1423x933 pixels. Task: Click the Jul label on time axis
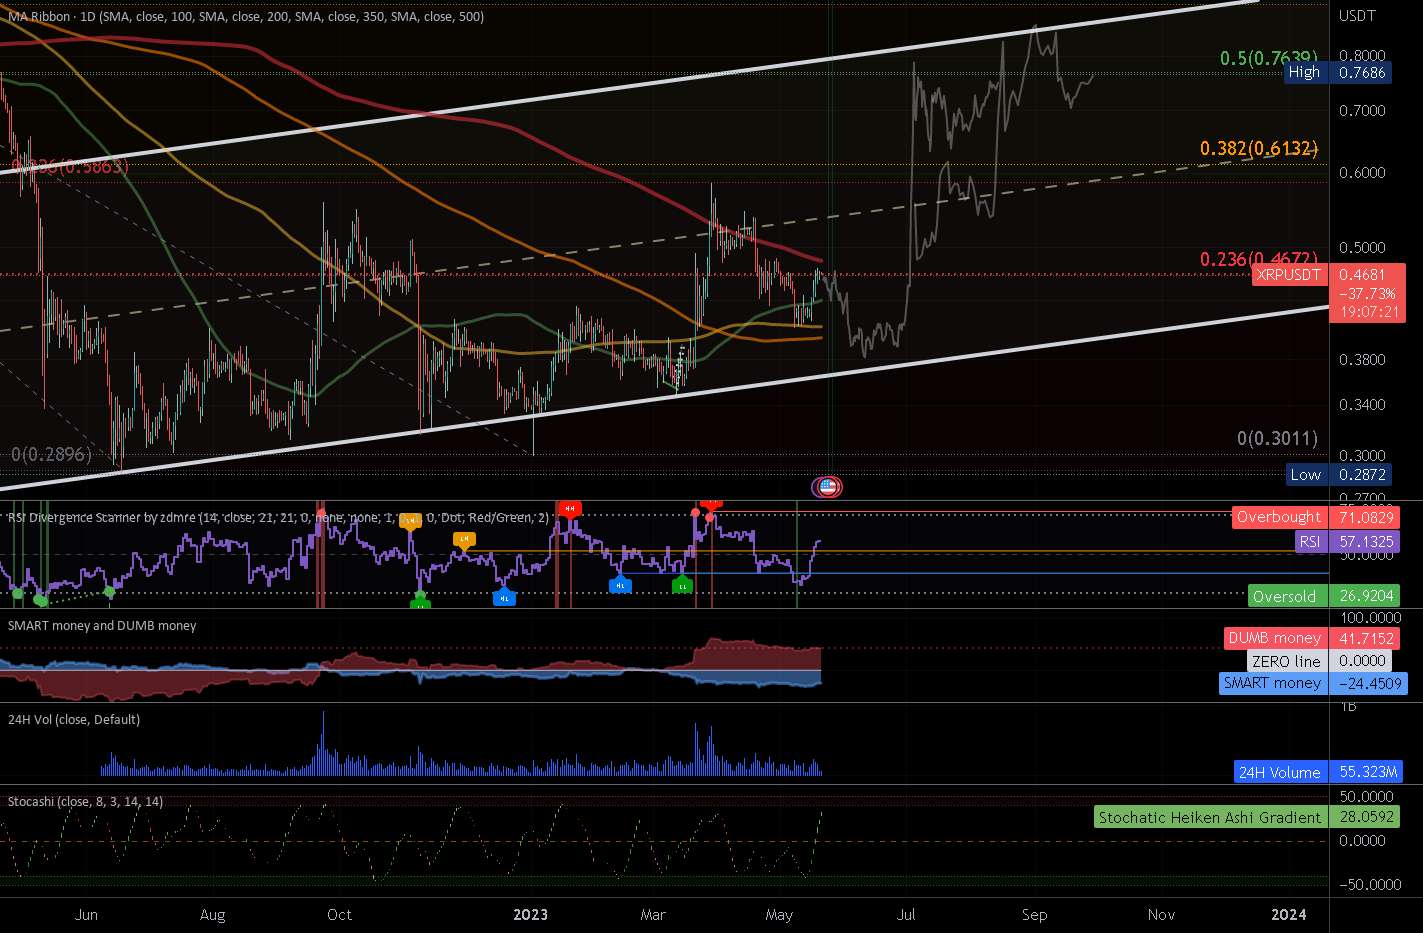tap(907, 914)
